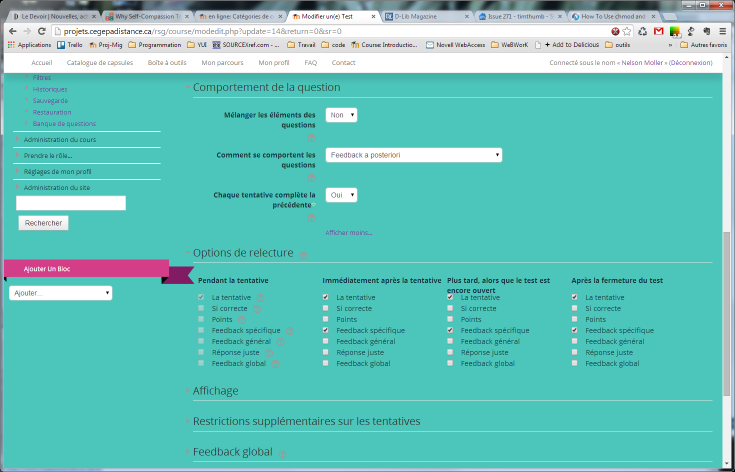Click the sidebar search text field
The height and width of the screenshot is (472, 735).
tap(71, 203)
